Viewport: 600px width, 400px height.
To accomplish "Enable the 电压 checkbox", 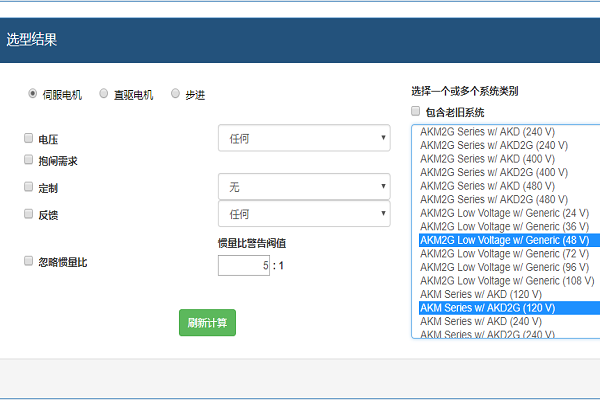I will [x=28, y=138].
